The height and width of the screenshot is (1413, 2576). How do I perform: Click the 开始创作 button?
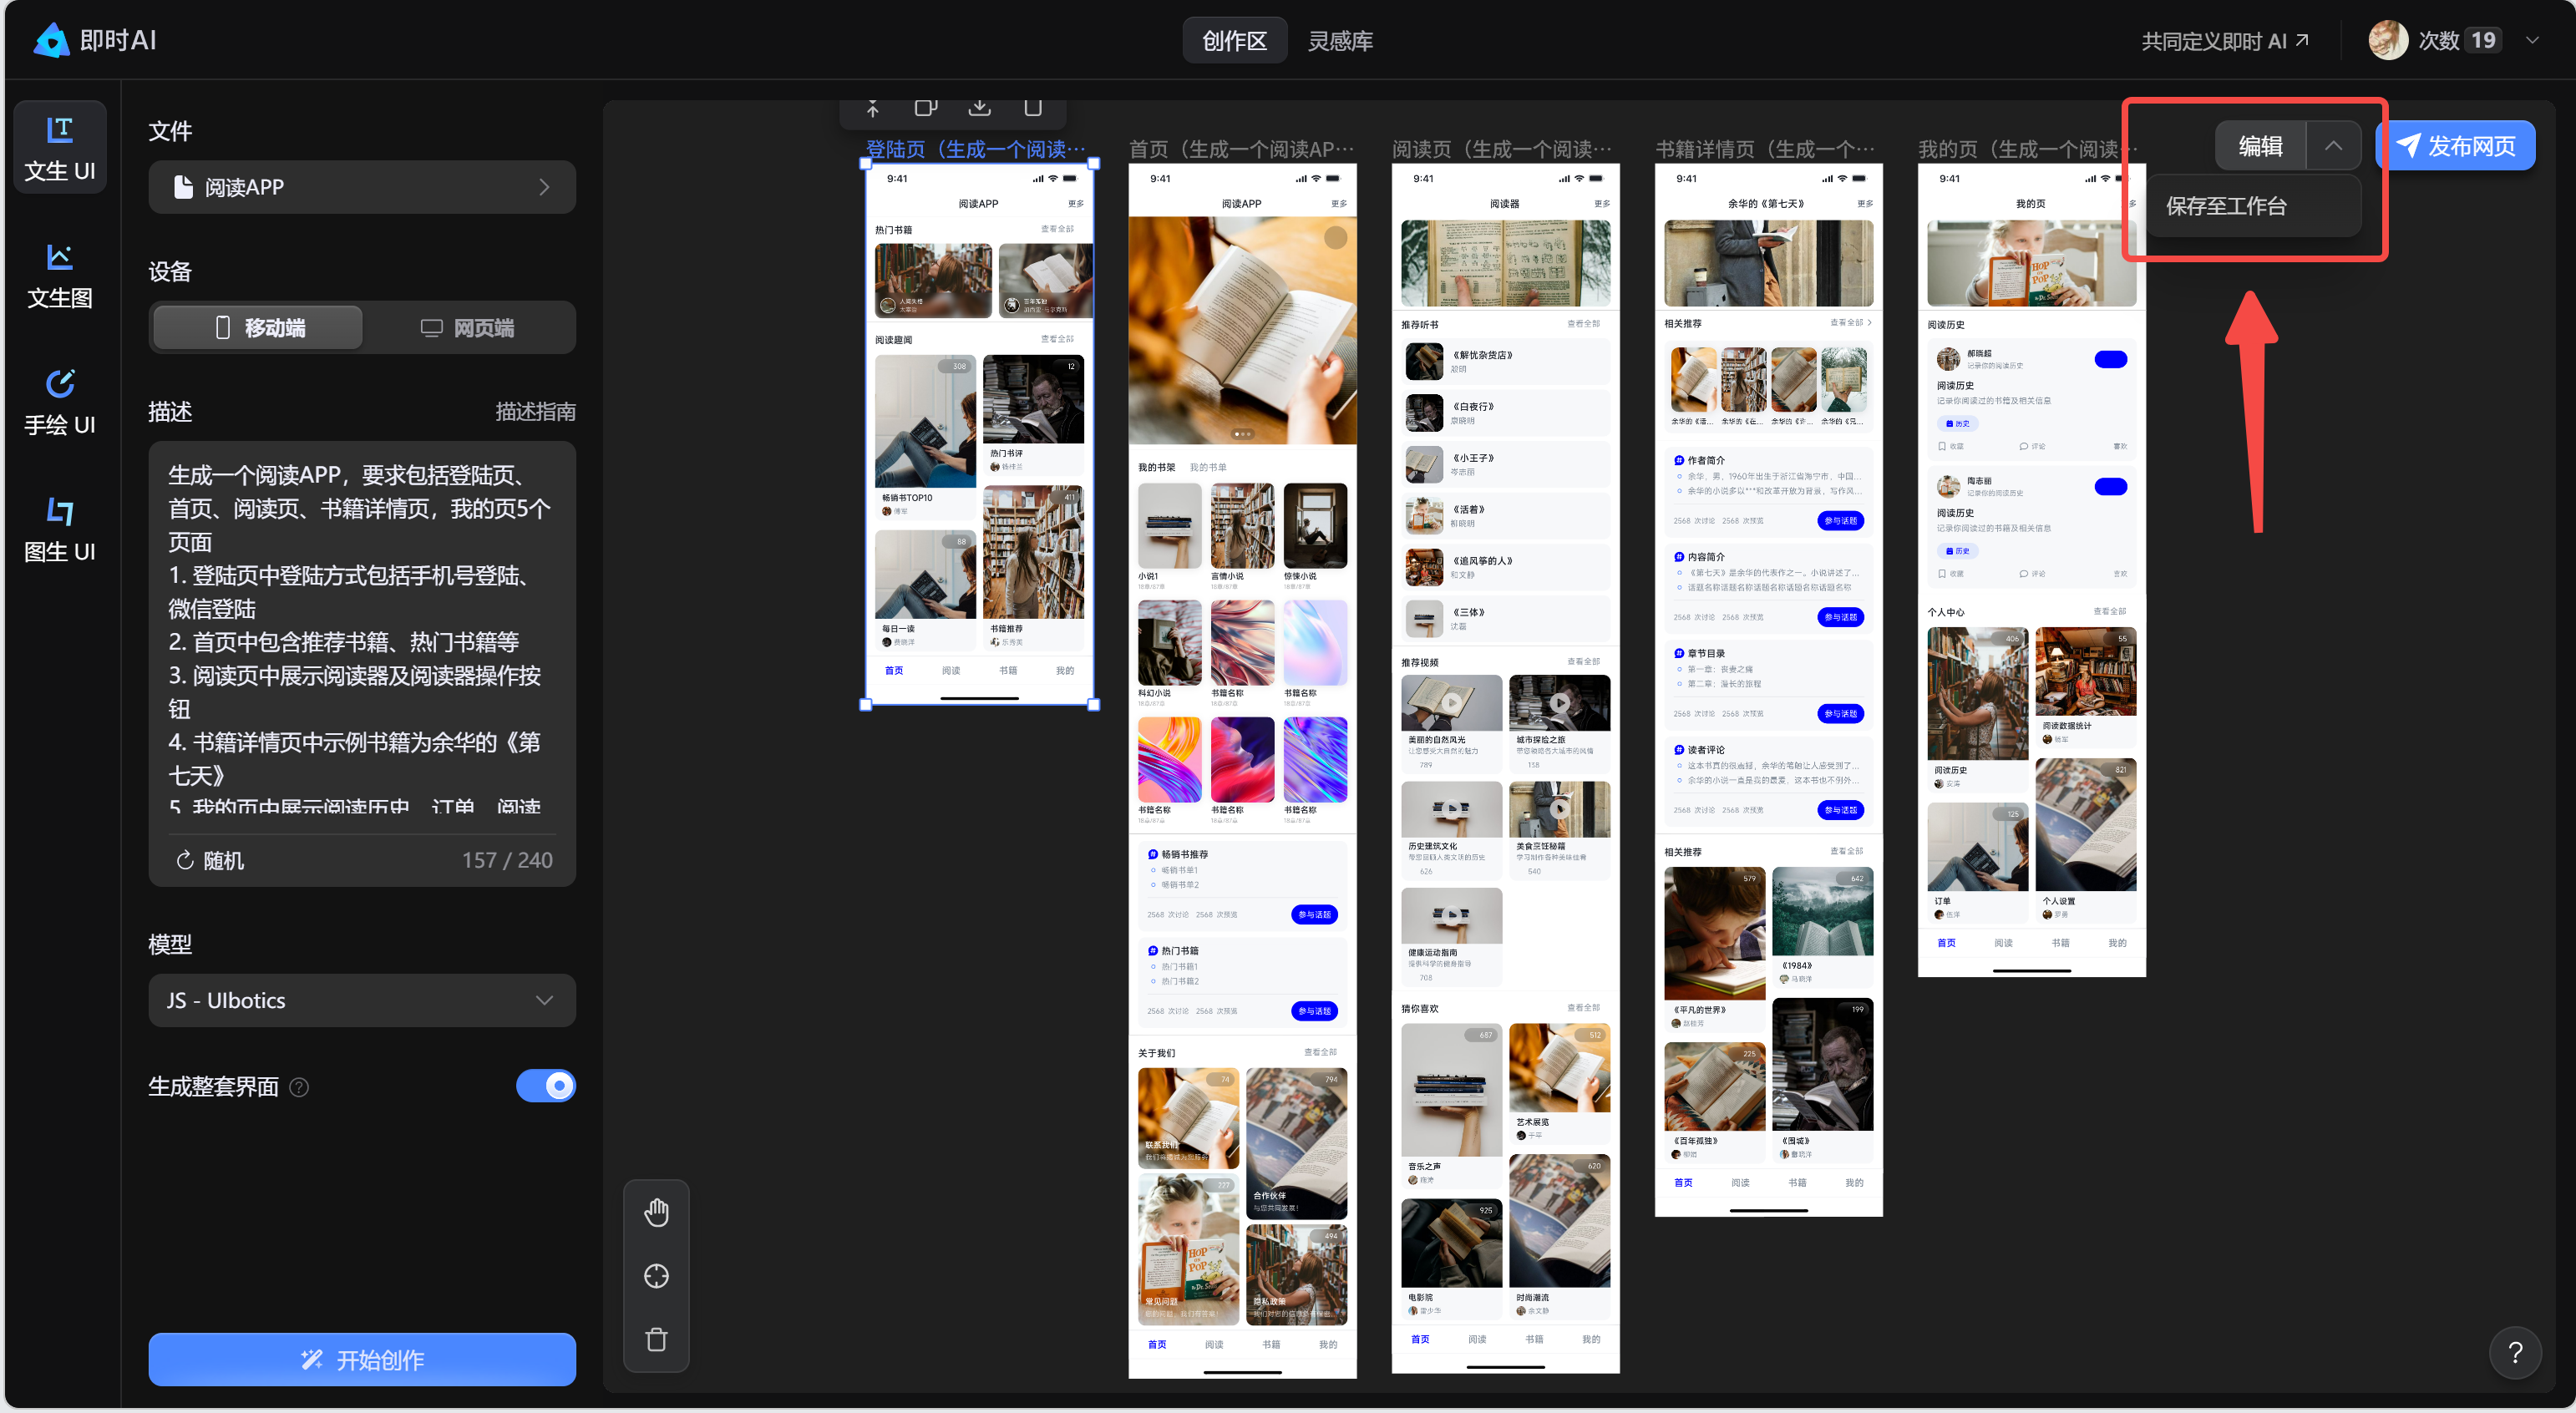pos(362,1359)
